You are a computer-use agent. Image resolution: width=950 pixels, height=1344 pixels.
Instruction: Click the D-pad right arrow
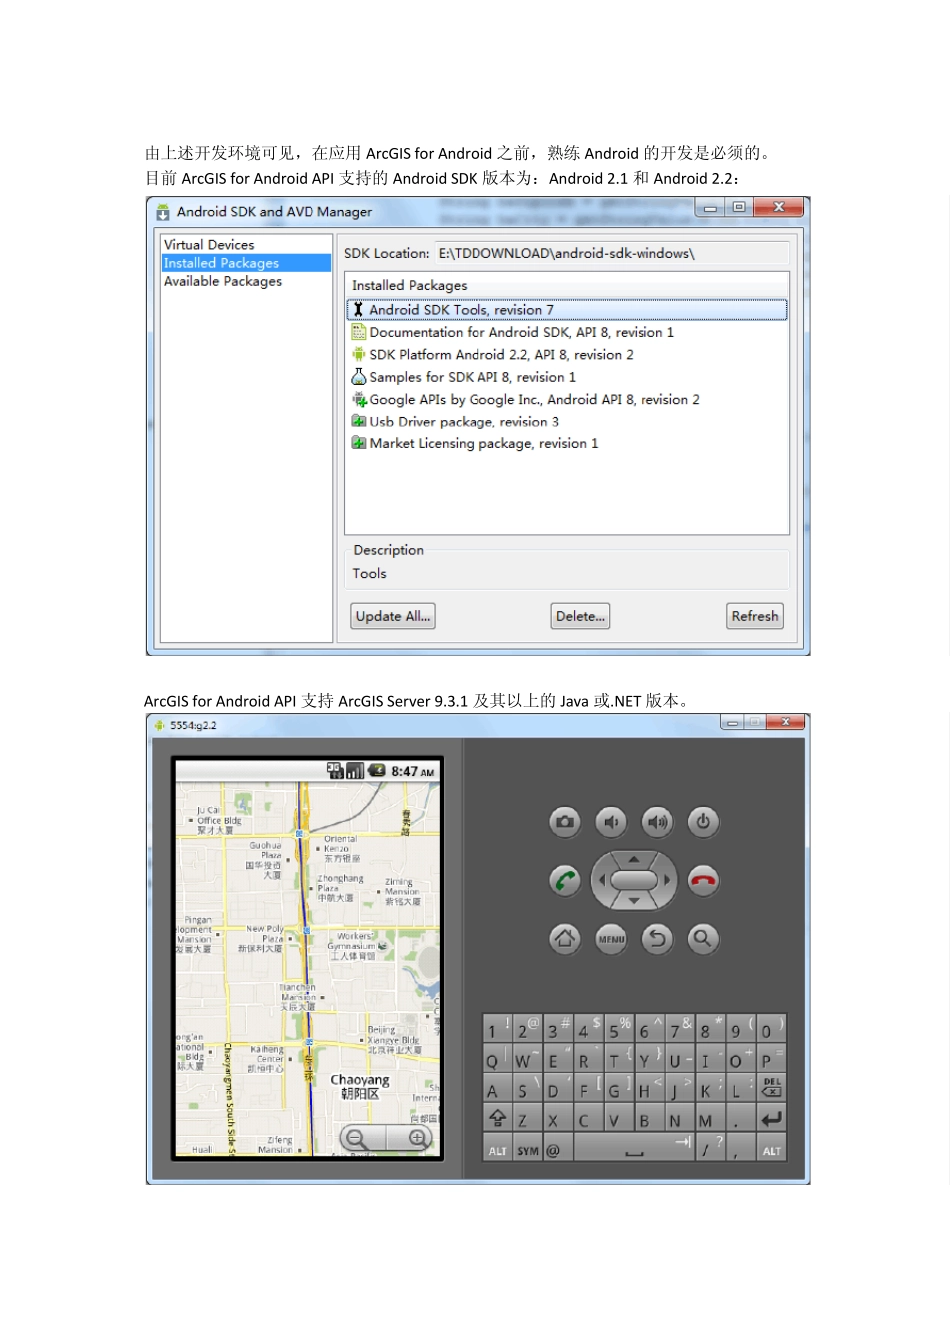click(x=667, y=880)
